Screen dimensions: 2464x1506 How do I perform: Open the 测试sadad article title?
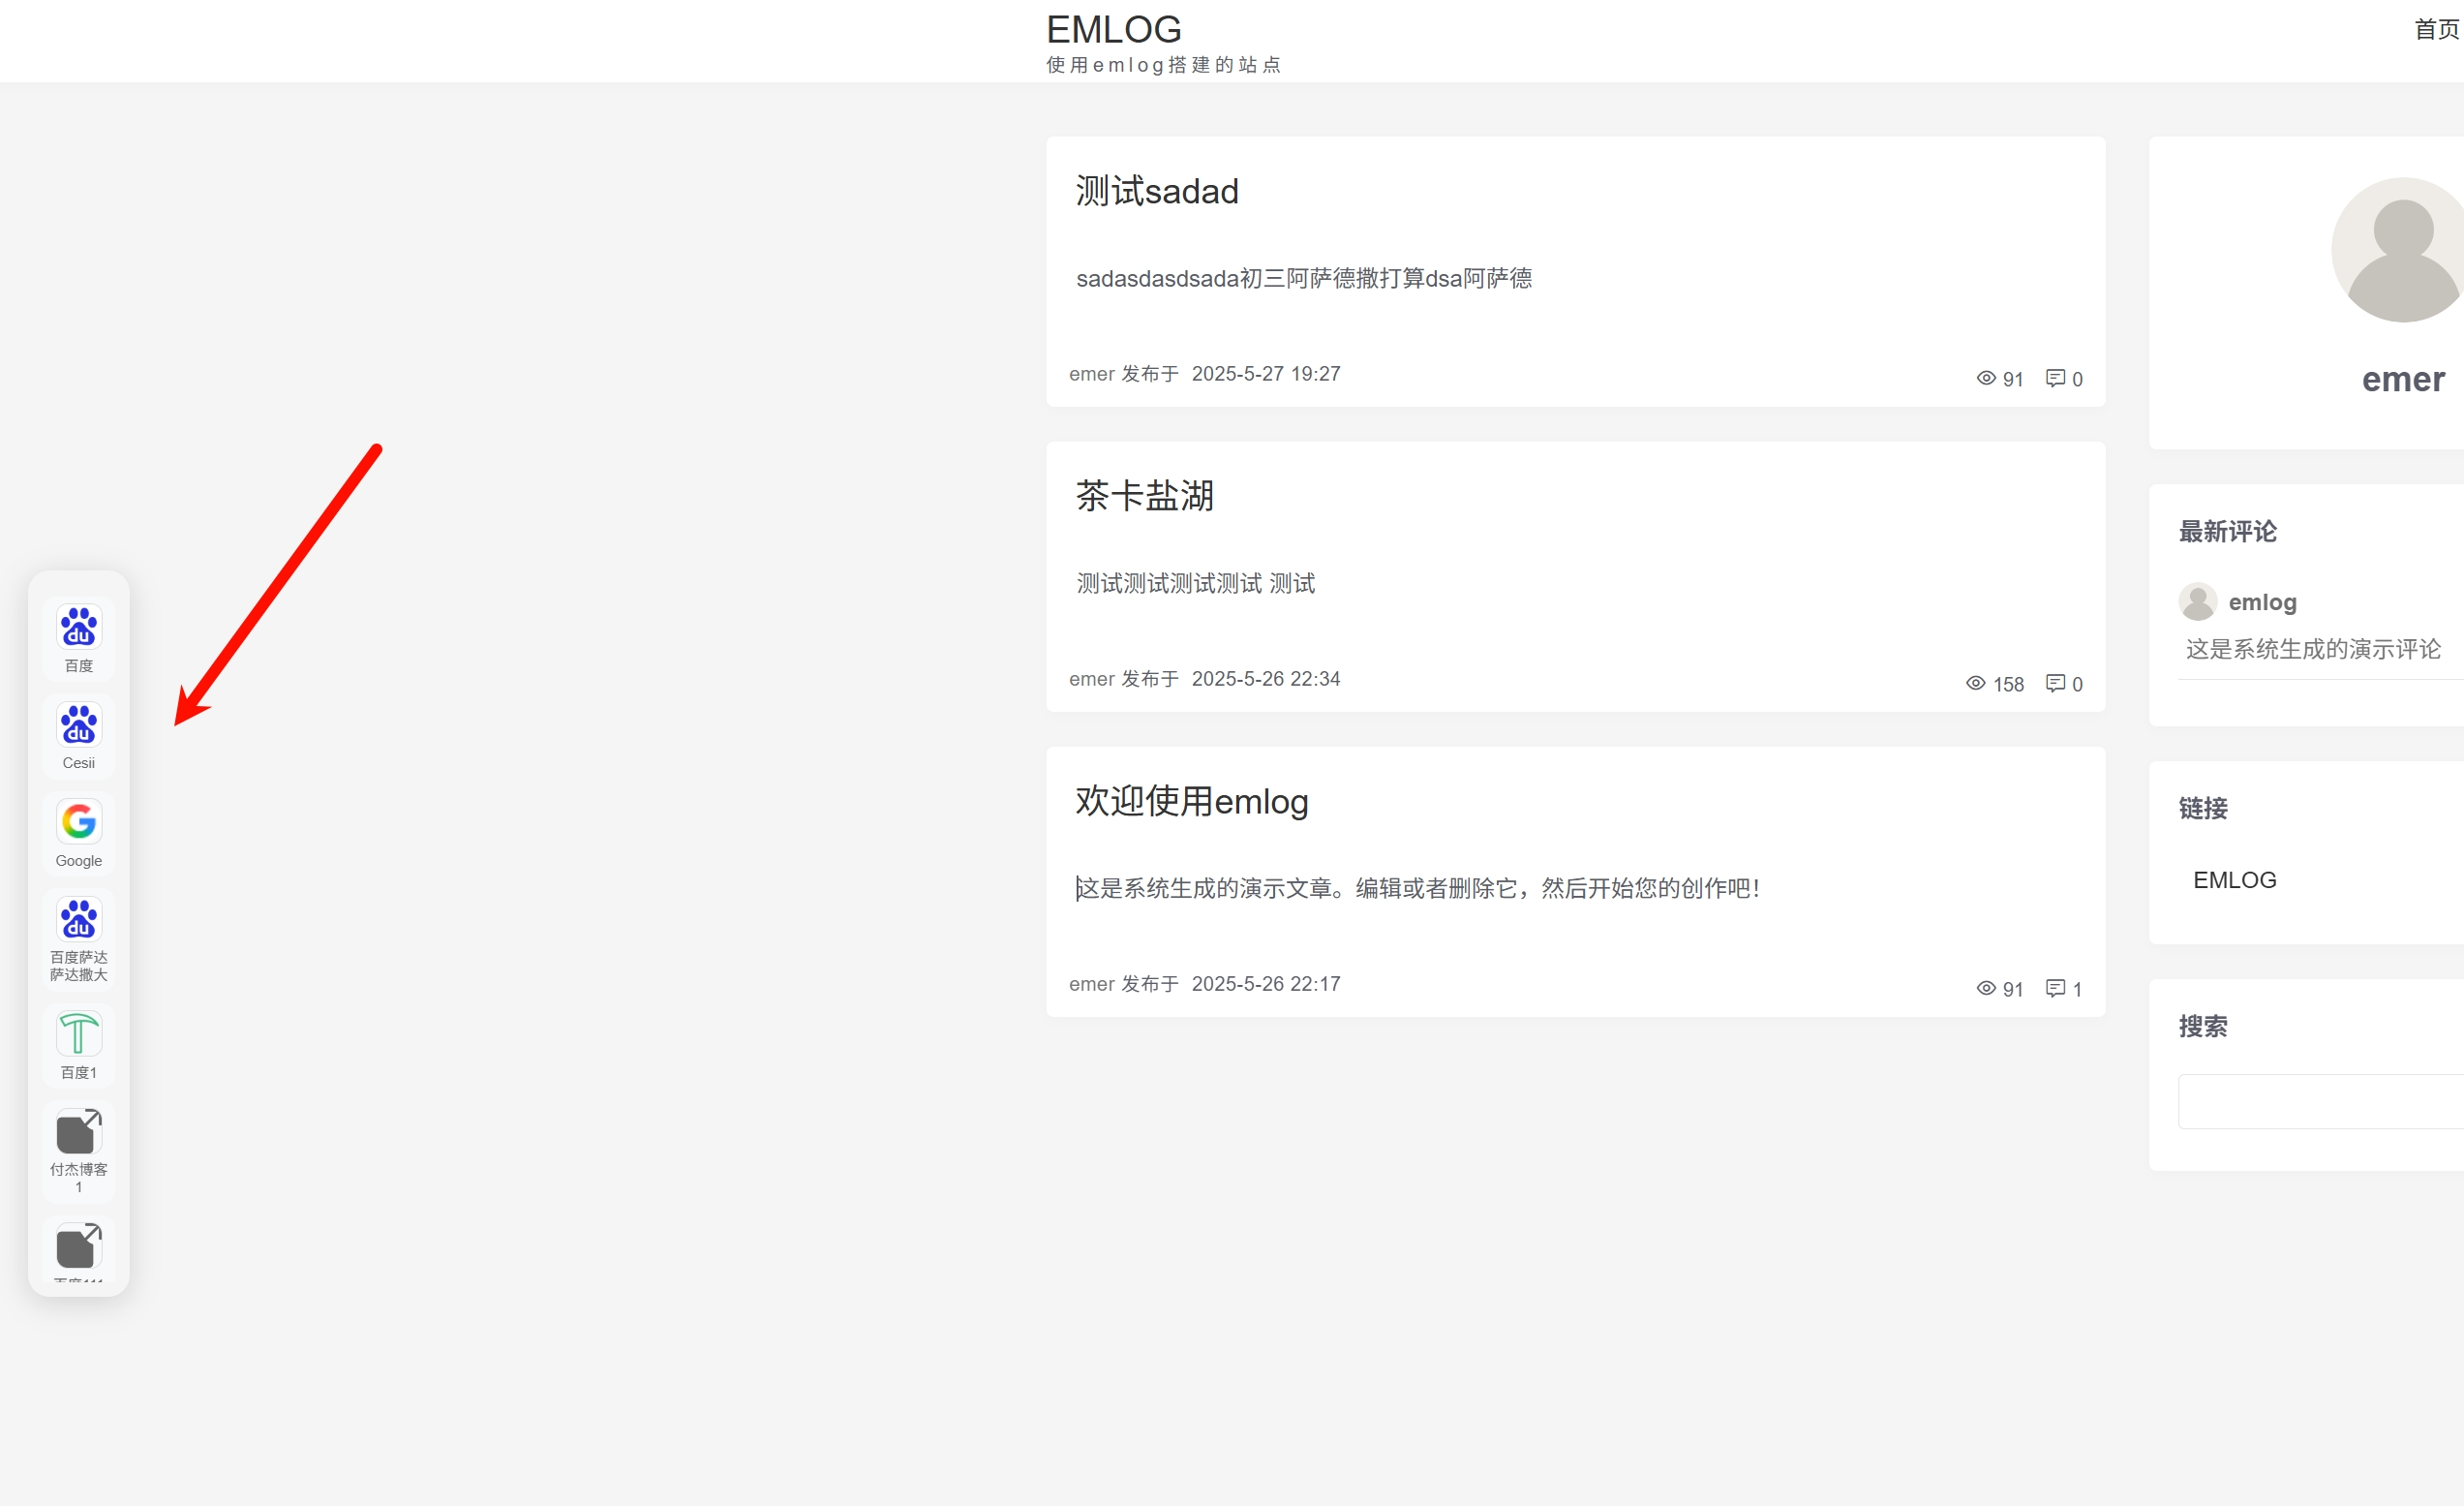[1156, 191]
